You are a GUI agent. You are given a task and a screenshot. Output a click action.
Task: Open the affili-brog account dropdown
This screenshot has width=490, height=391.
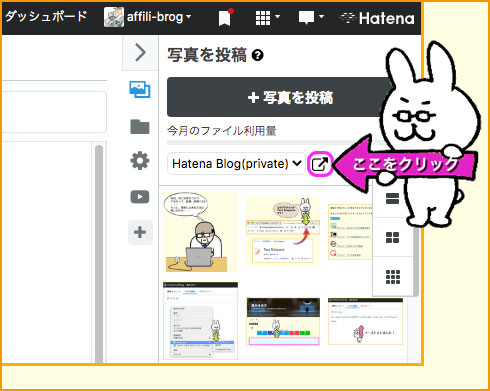159,17
